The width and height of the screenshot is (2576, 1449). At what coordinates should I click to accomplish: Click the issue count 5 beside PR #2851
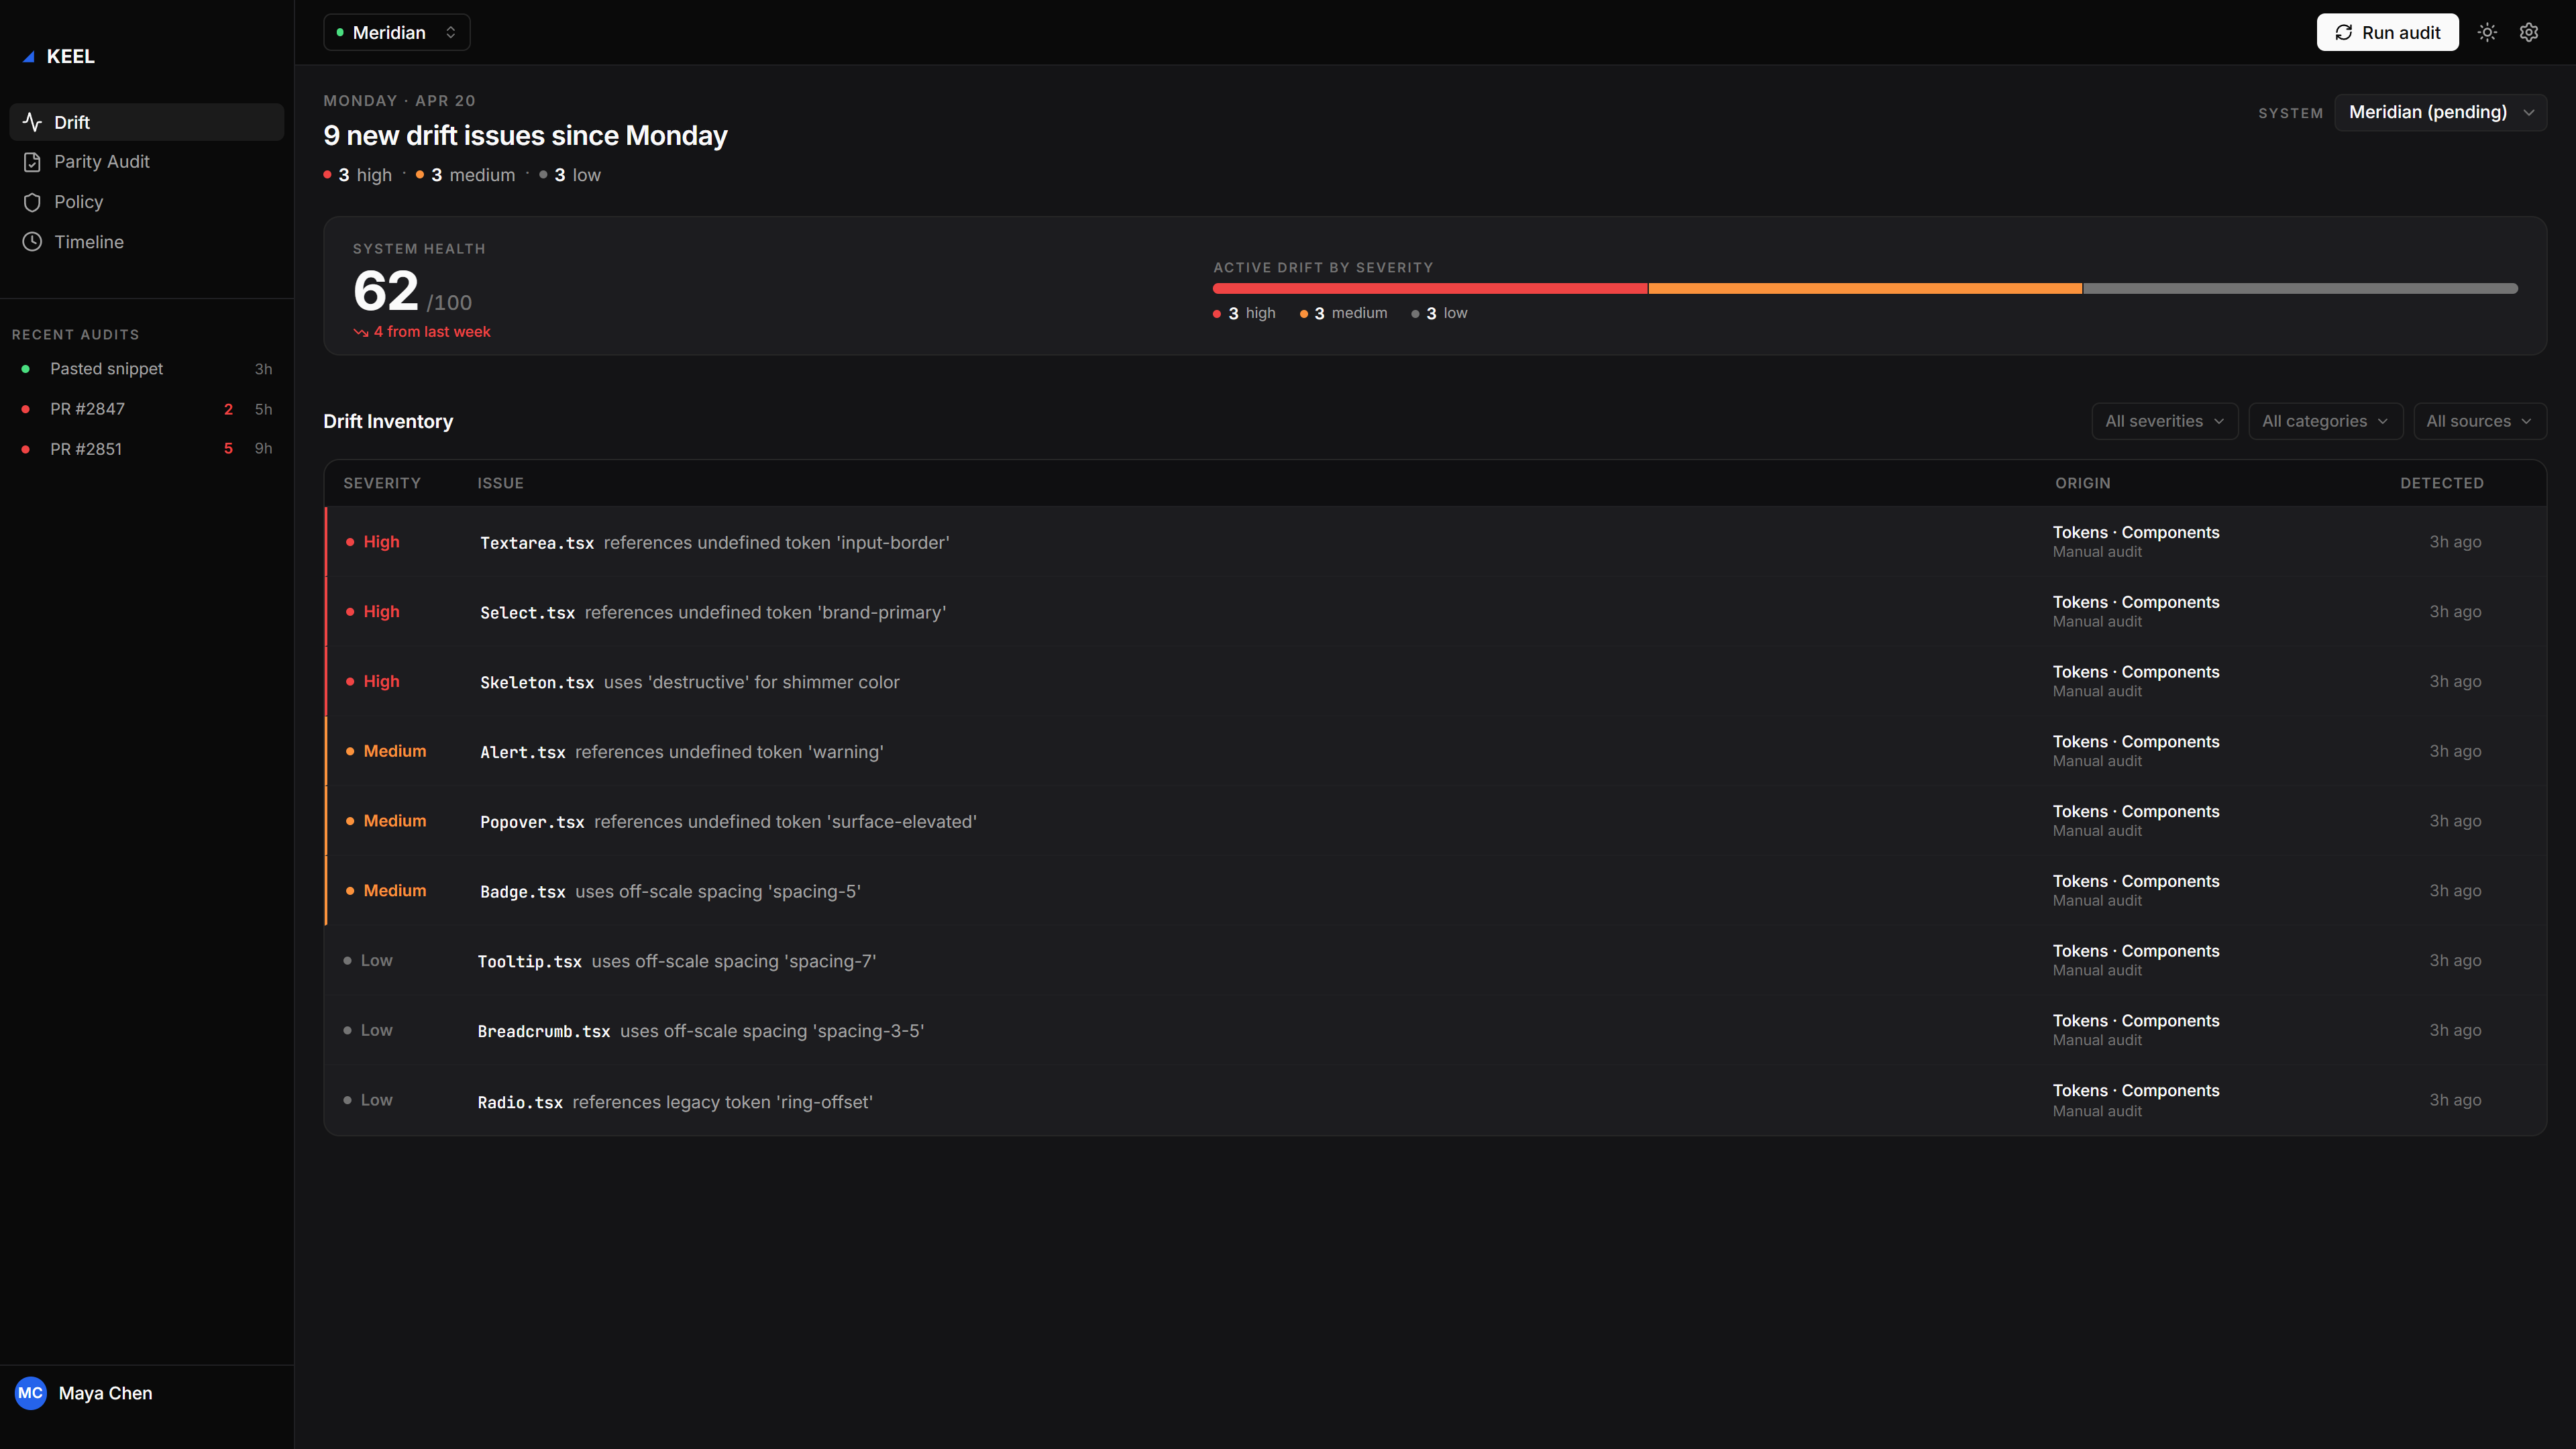pyautogui.click(x=228, y=449)
